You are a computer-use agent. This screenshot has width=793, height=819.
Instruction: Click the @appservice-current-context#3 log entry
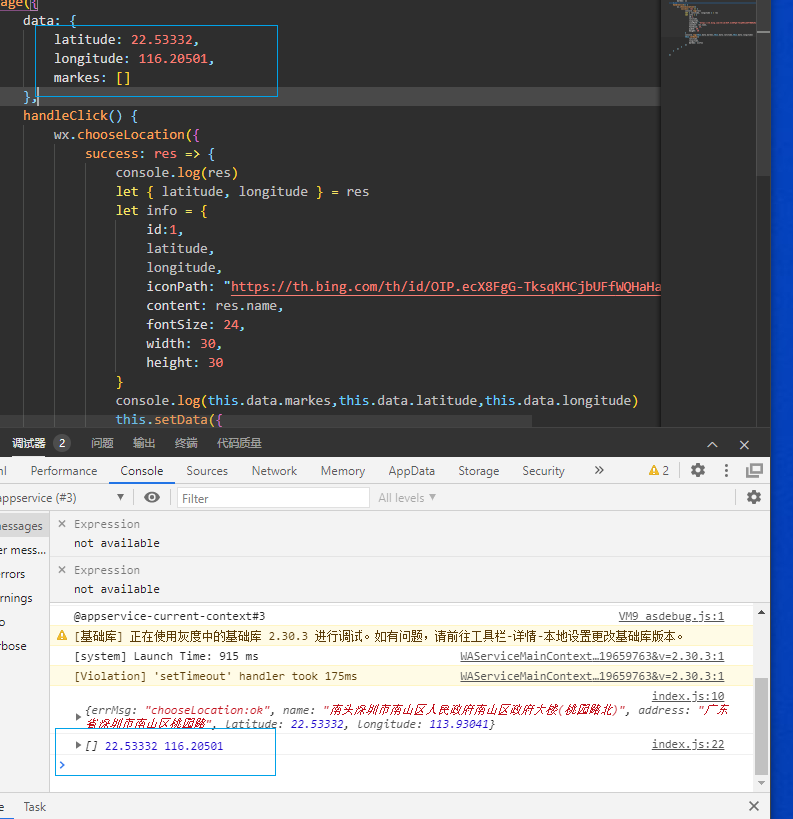[169, 616]
